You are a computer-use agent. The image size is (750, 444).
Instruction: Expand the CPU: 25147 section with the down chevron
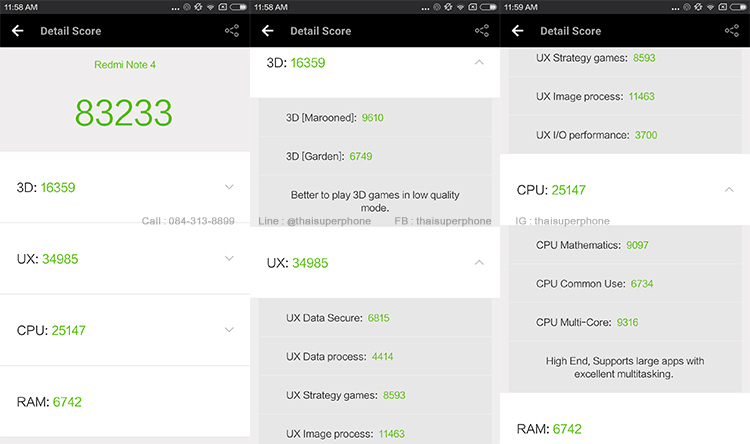229,330
